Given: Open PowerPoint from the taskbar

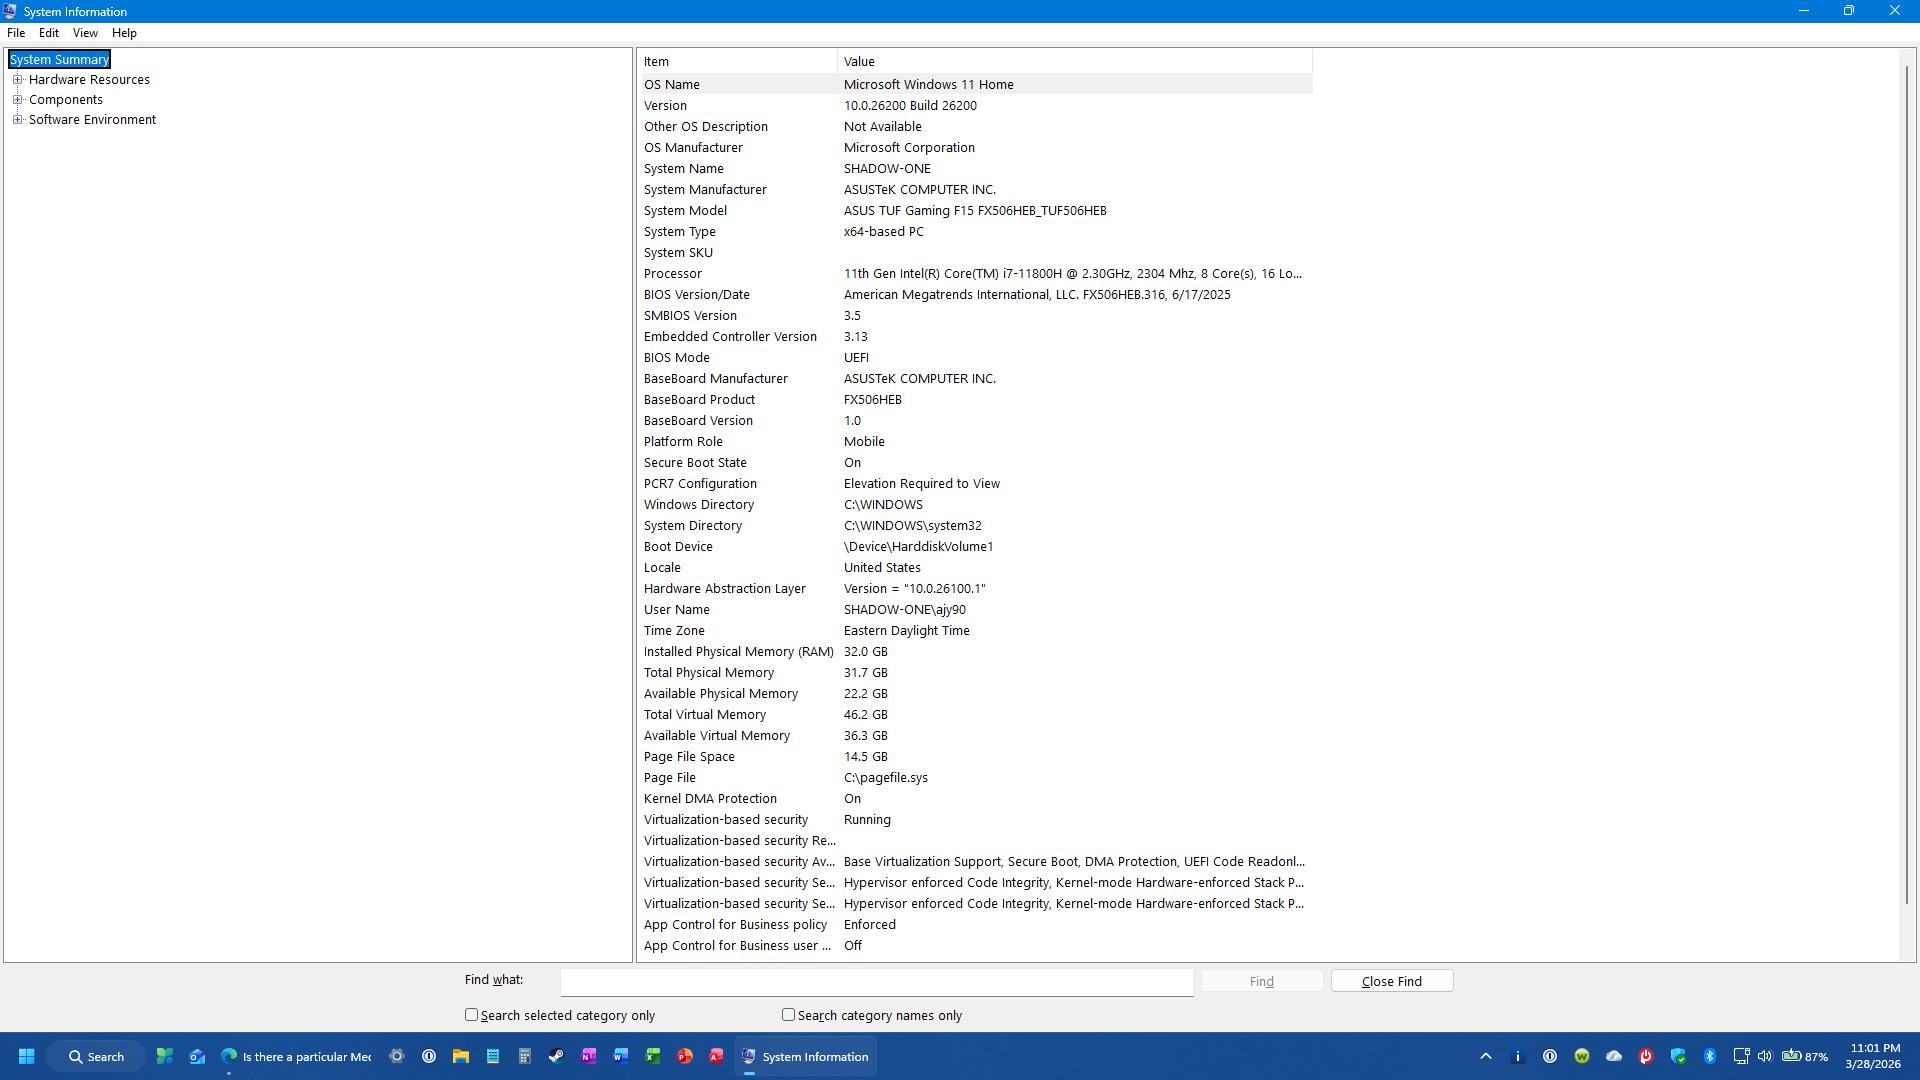Looking at the screenshot, I should pyautogui.click(x=685, y=1056).
